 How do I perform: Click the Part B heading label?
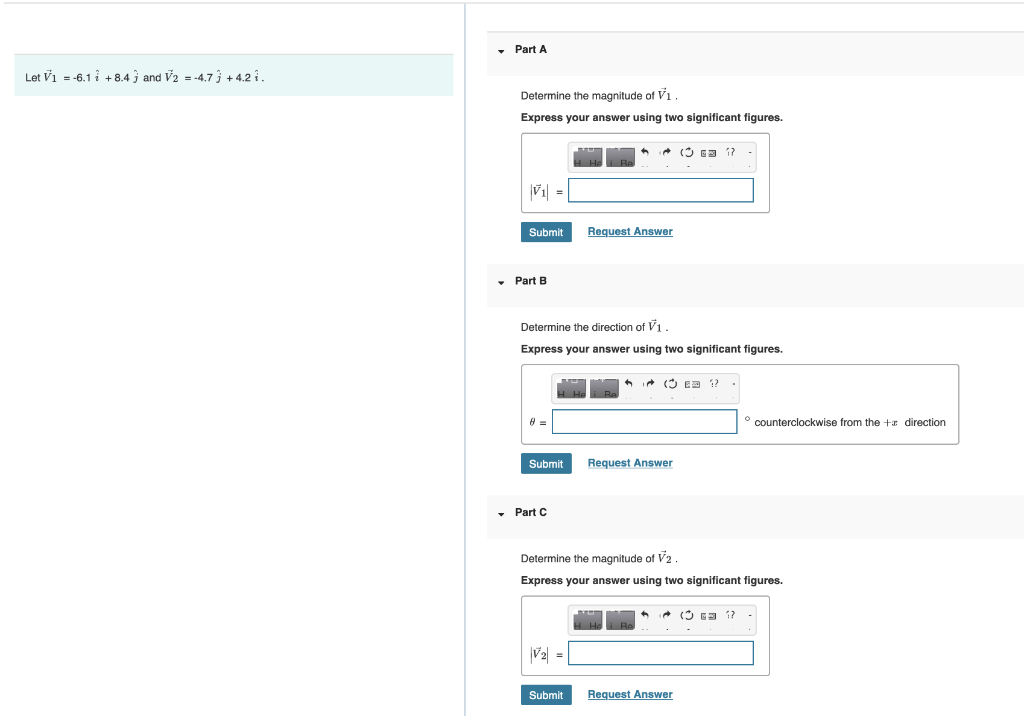530,281
